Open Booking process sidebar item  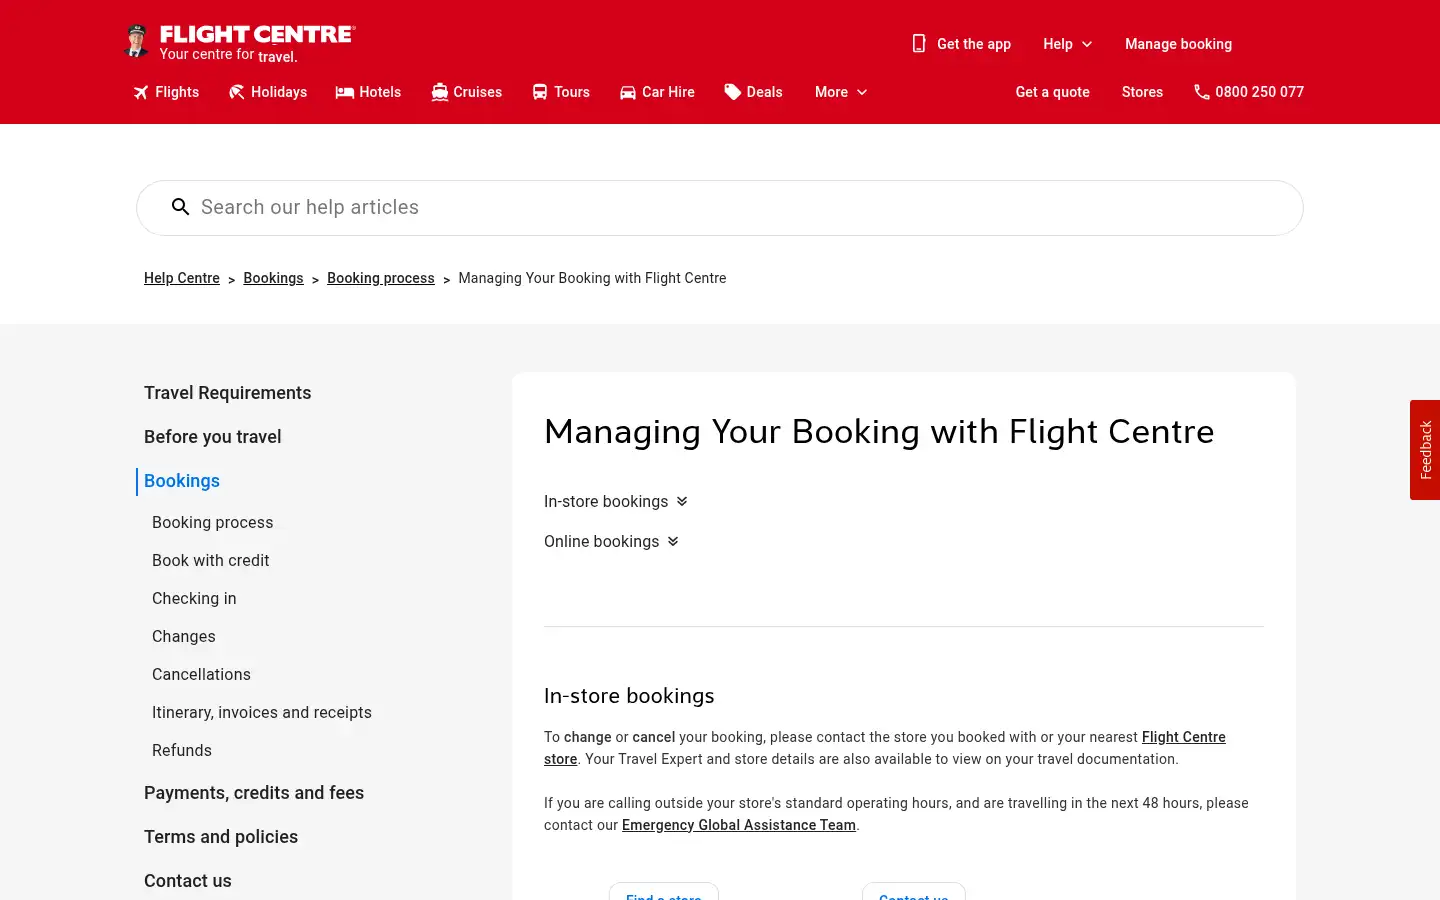(x=213, y=522)
